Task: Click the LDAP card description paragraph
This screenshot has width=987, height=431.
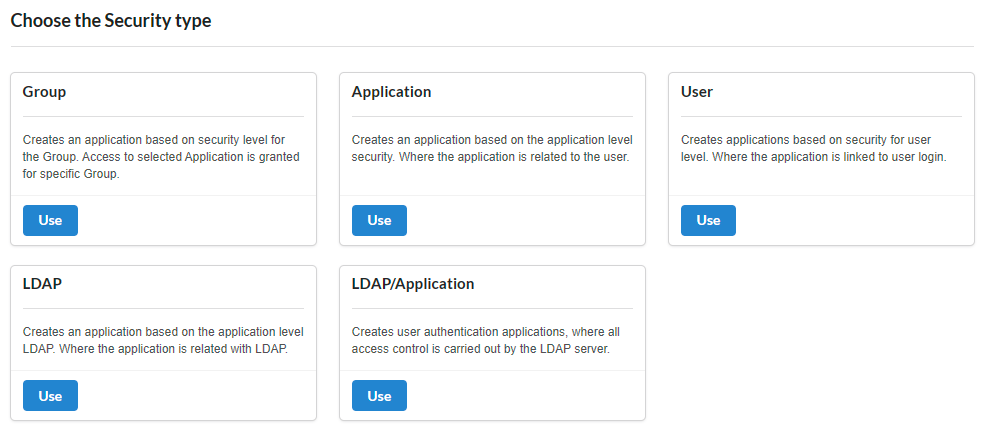Action: tap(163, 340)
